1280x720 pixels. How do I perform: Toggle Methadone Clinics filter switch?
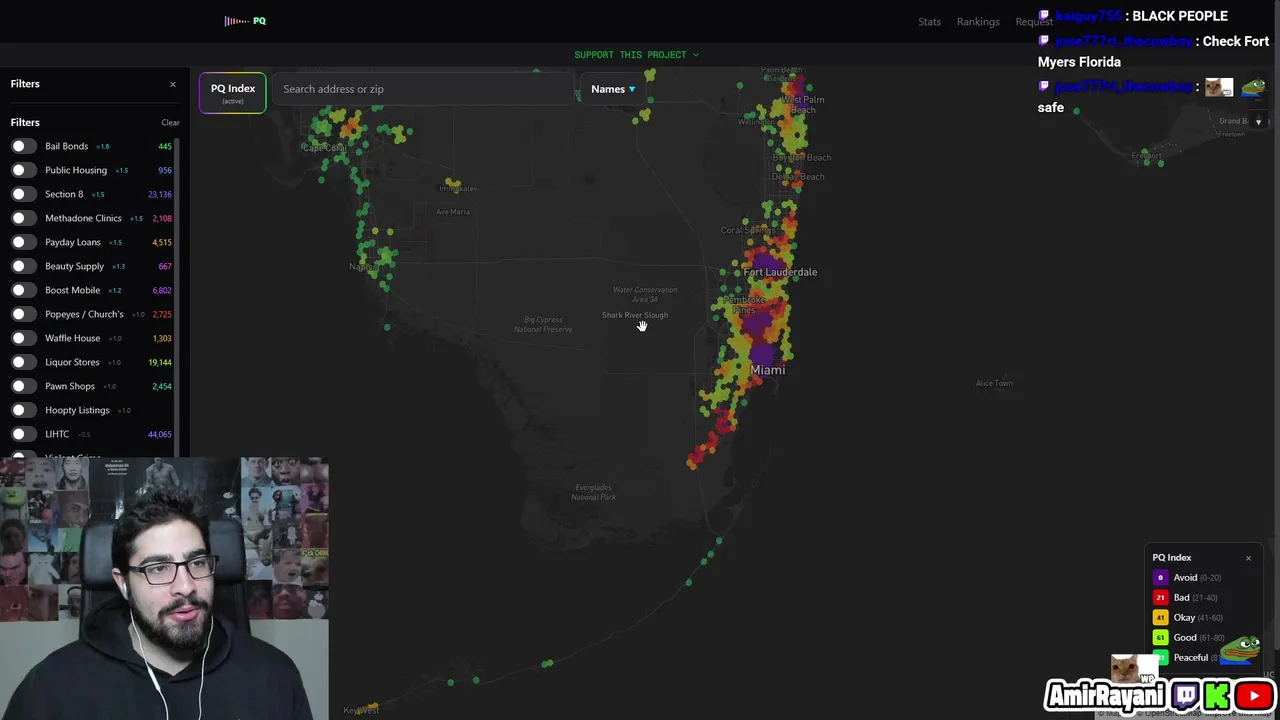pyautogui.click(x=23, y=218)
